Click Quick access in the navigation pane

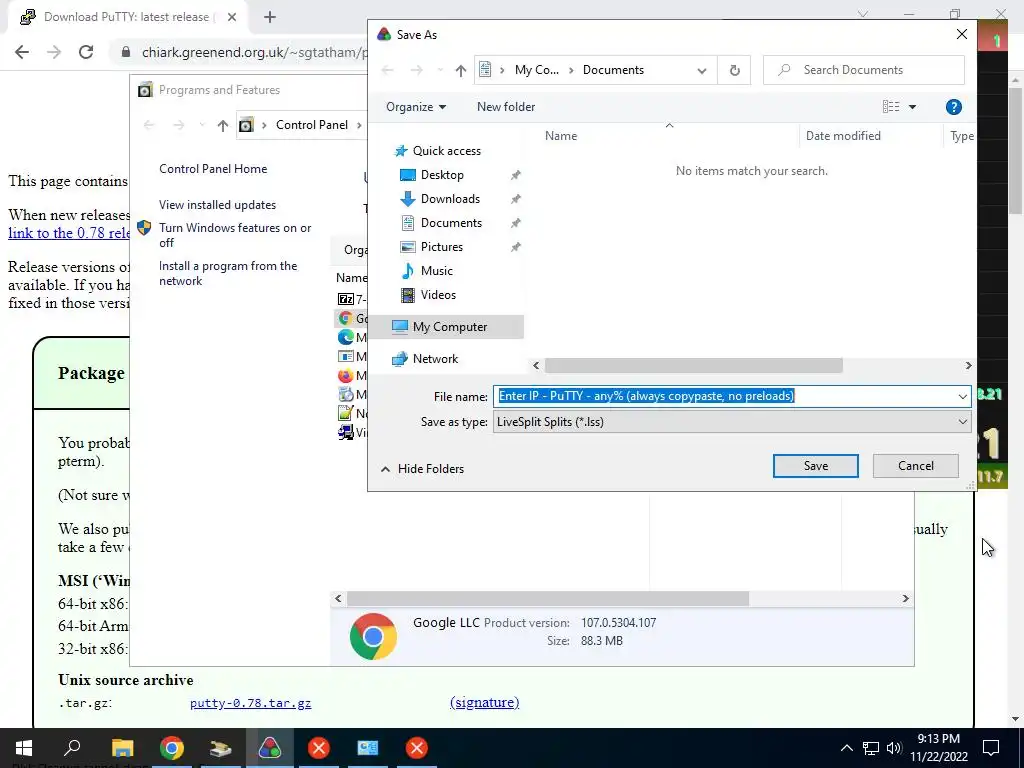[x=446, y=151]
